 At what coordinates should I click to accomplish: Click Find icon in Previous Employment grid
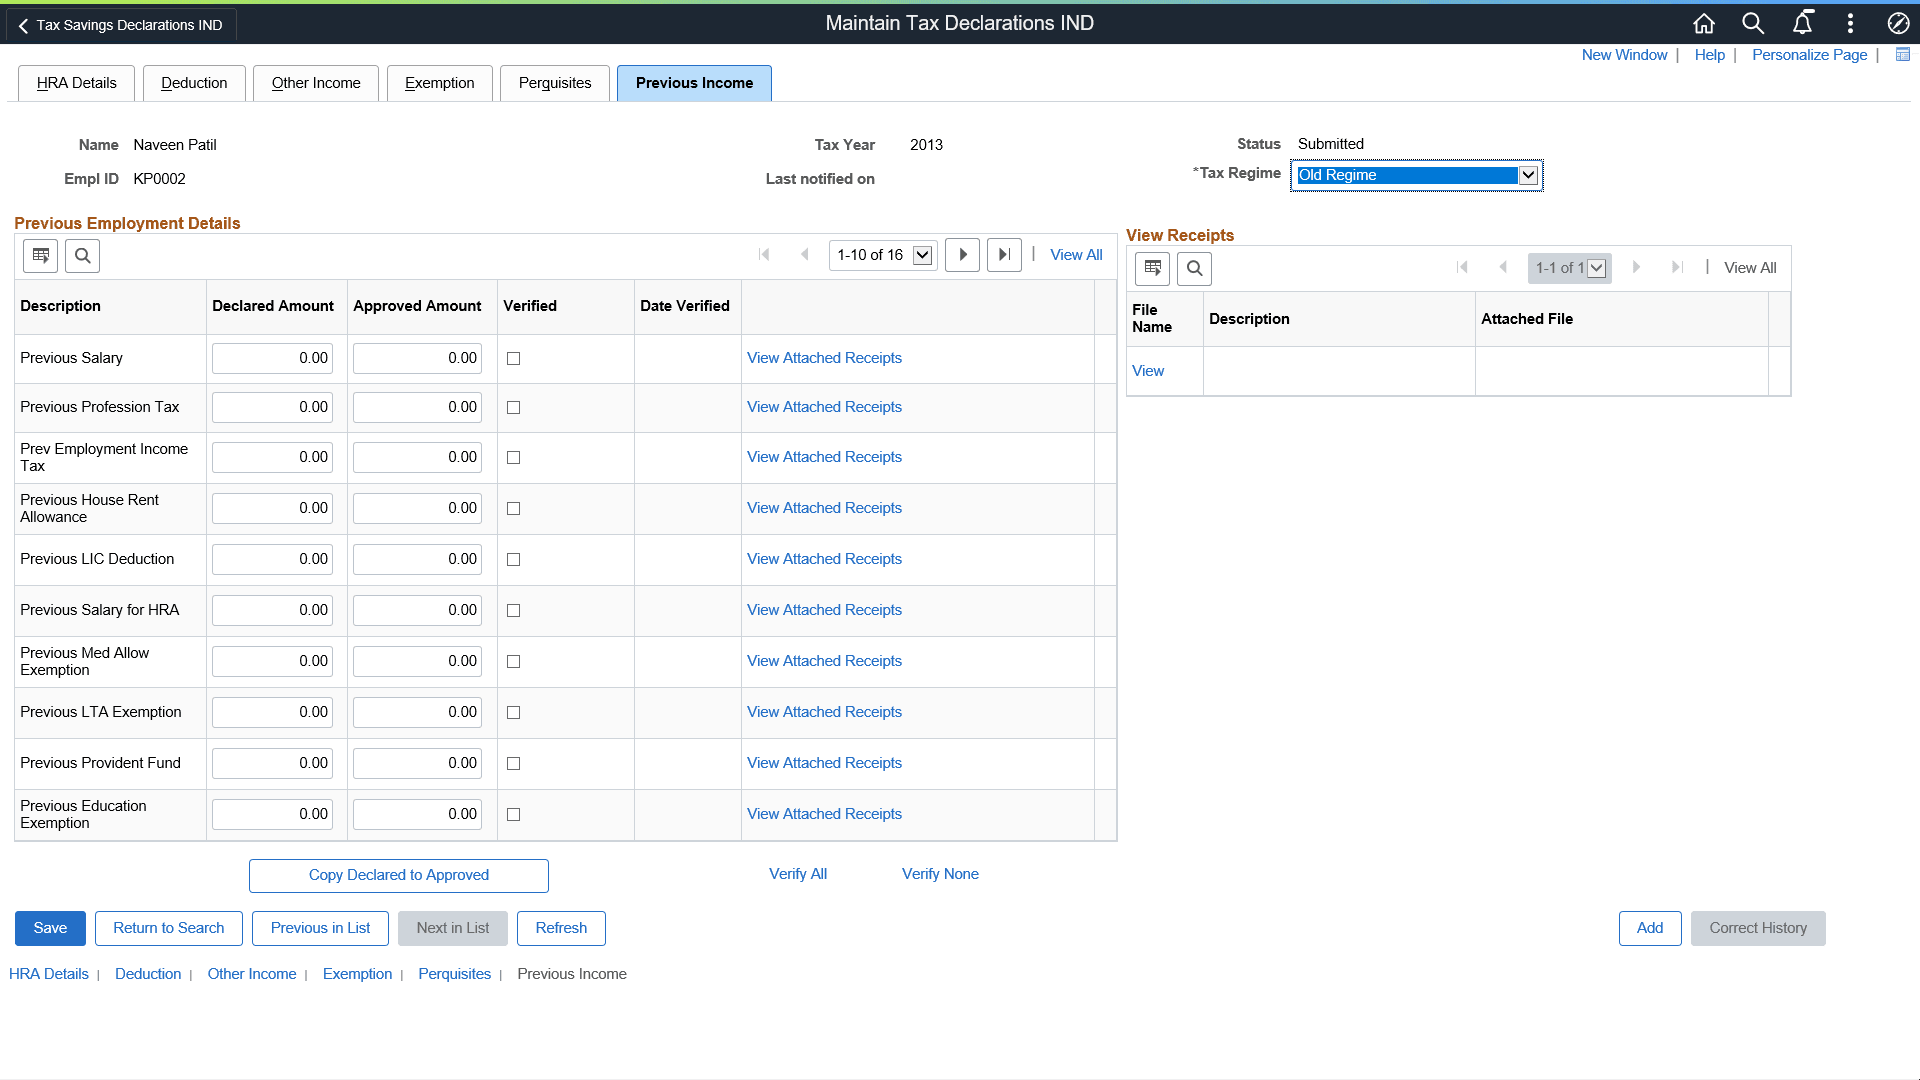pos(83,256)
